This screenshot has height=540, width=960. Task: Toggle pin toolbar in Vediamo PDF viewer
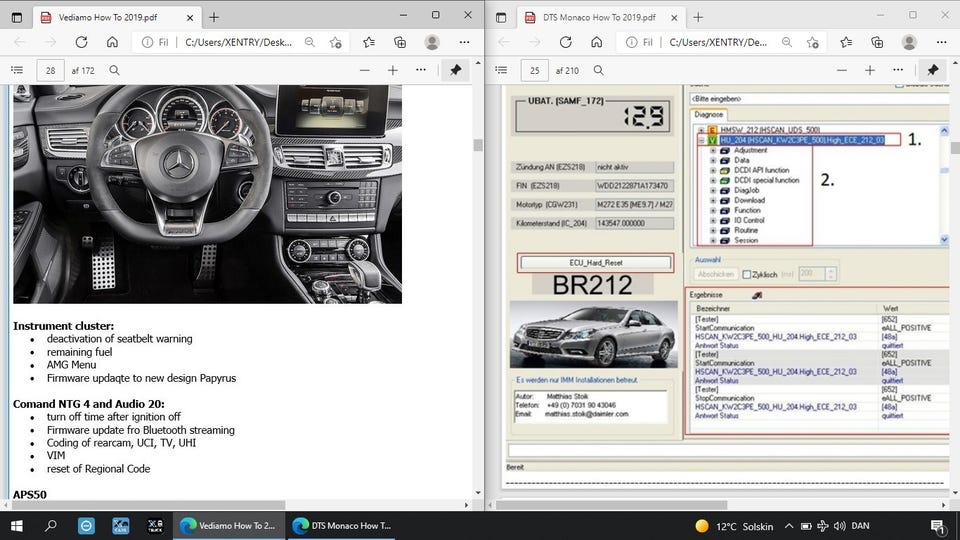tap(455, 70)
